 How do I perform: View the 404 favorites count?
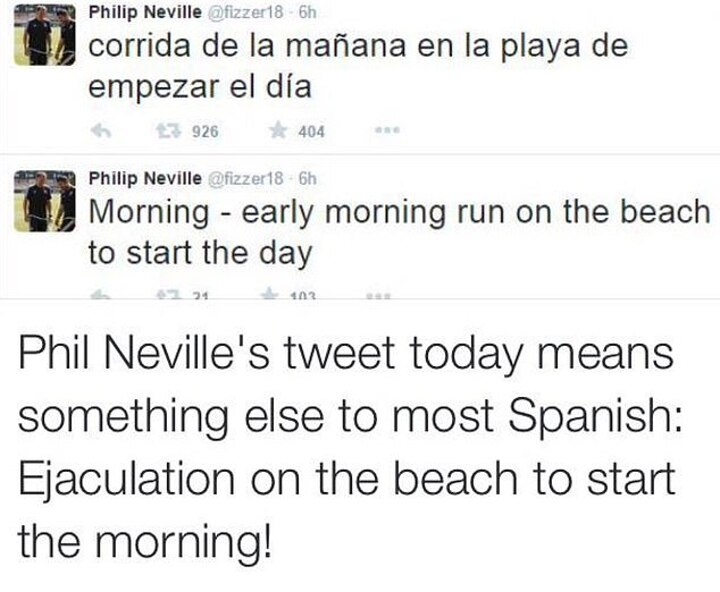coord(312,130)
